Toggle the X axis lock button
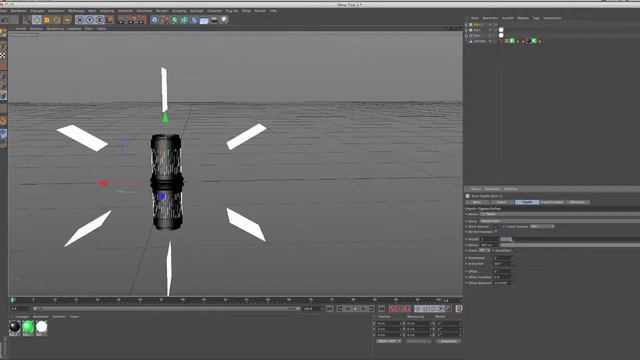 80,20
